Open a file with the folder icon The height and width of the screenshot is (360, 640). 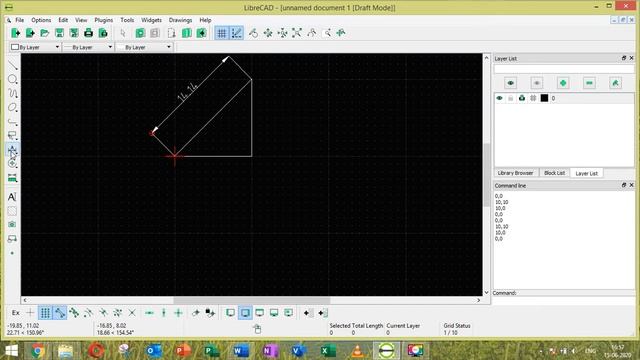[44, 33]
